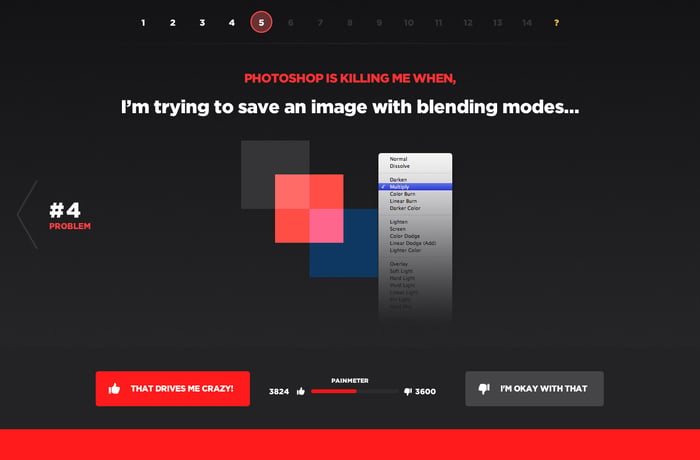Jump to dimmed page 9
This screenshot has height=460, width=700.
click(x=379, y=23)
